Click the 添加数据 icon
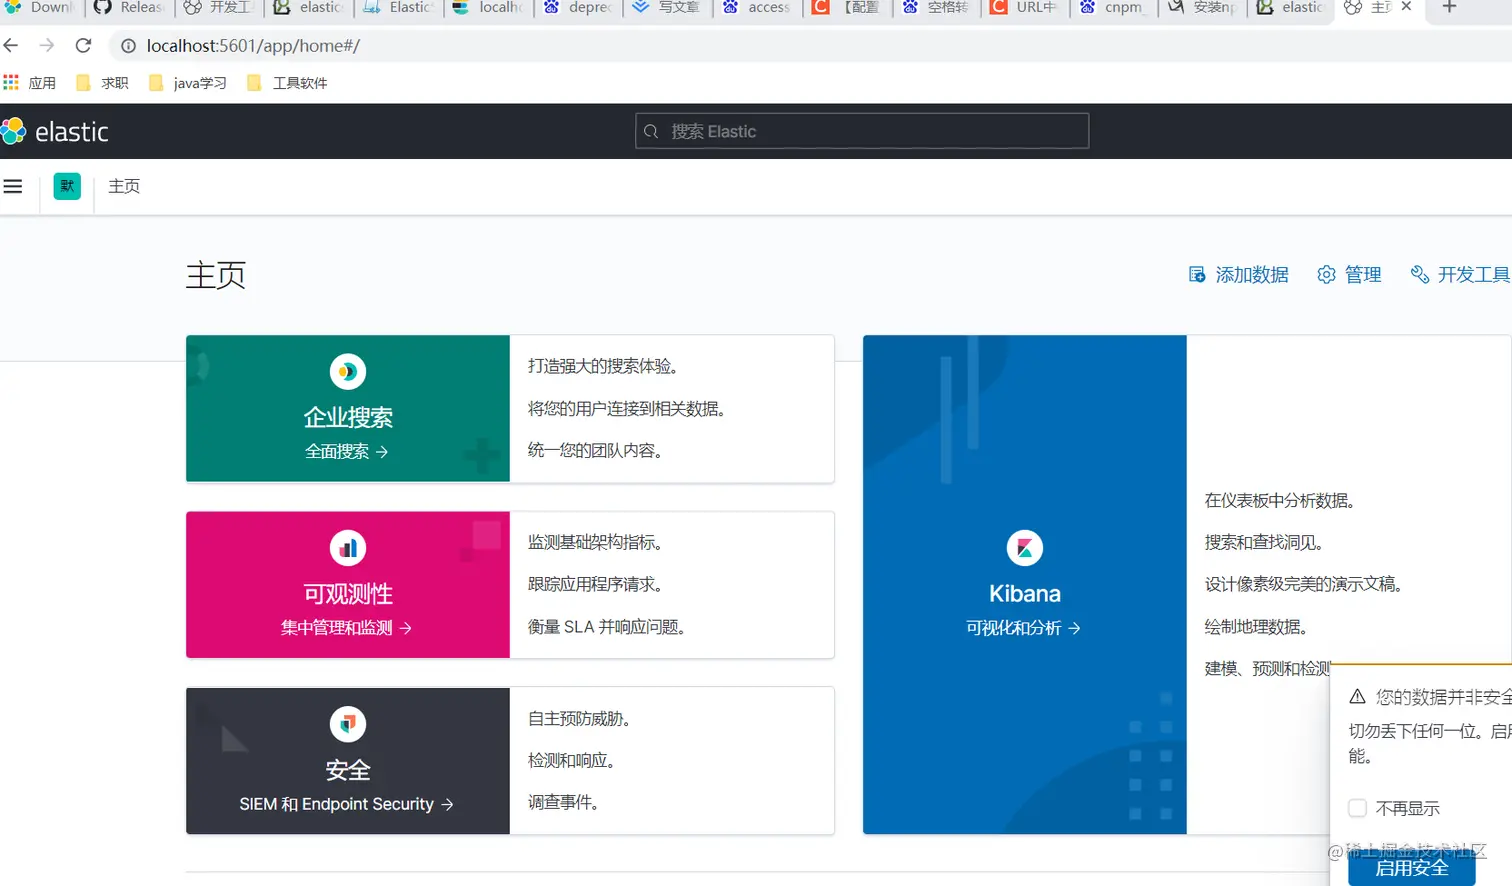The image size is (1512, 886). pos(1197,275)
